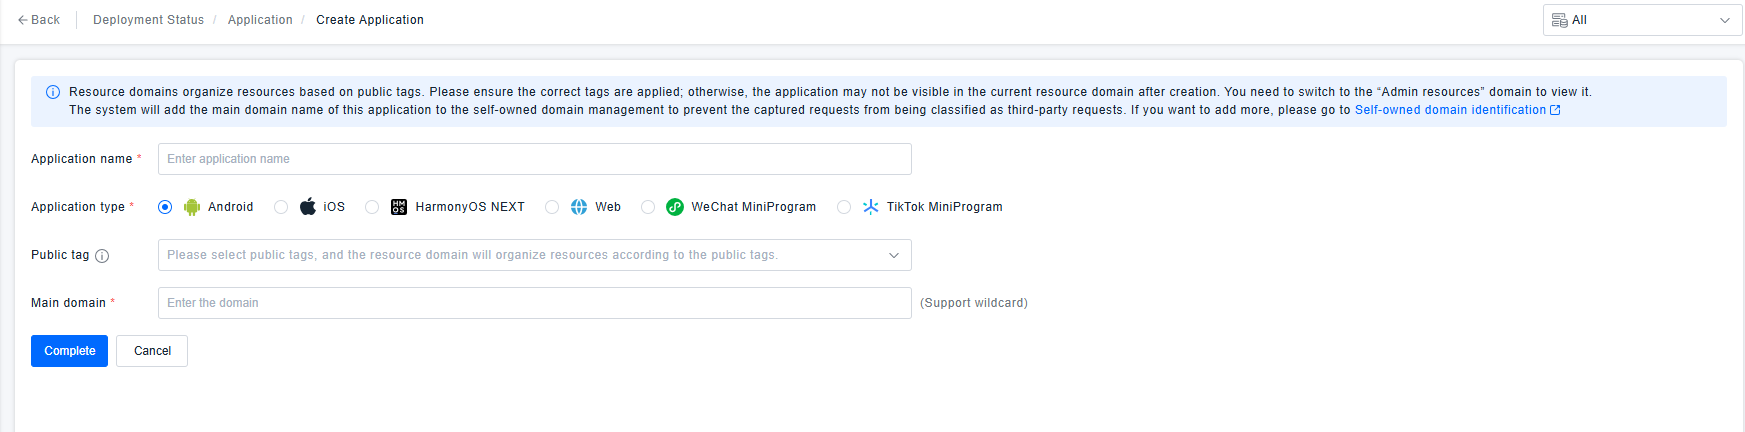Click the Public tag info icon
This screenshot has width=1745, height=432.
pos(102,256)
